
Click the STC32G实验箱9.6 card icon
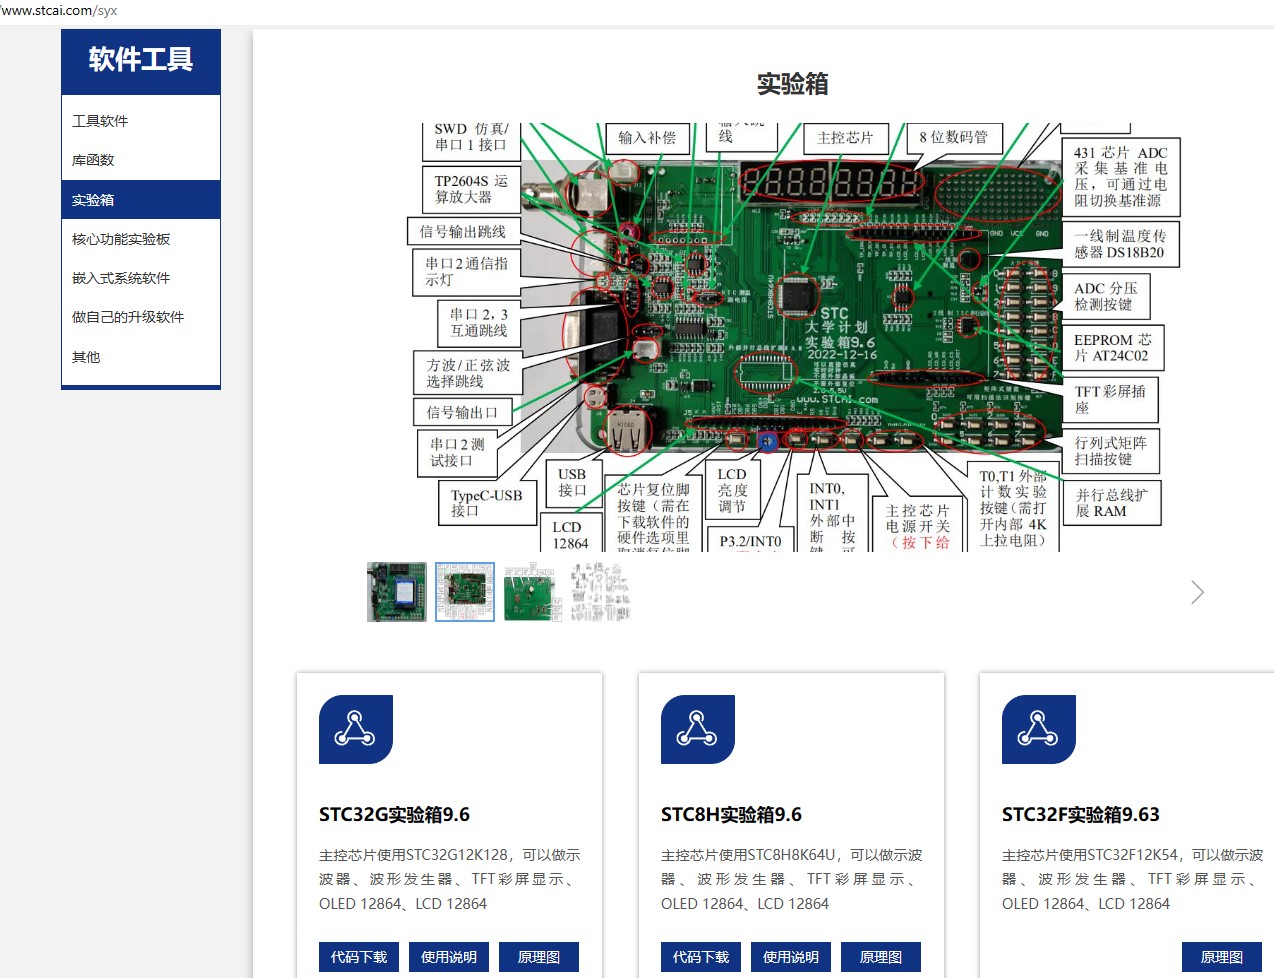(x=356, y=729)
